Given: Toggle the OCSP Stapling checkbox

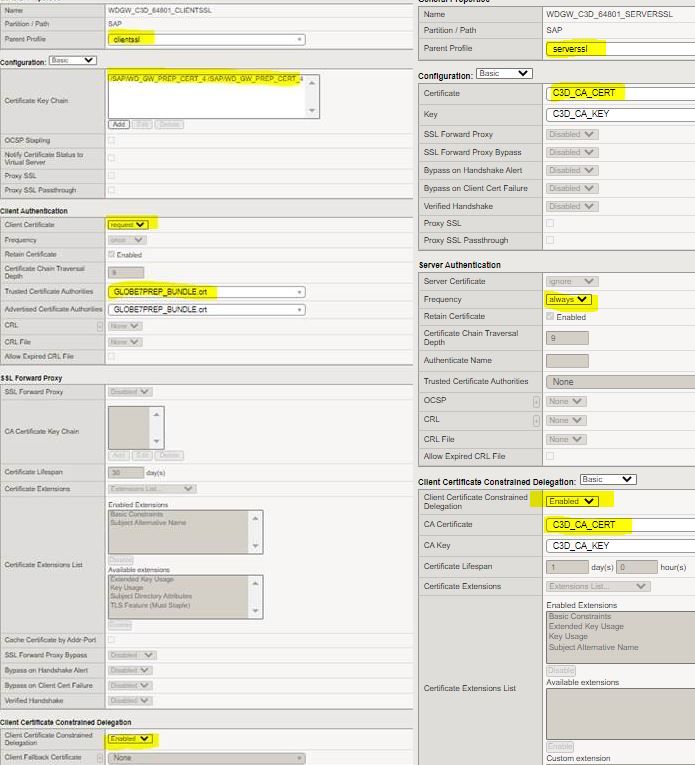Looking at the screenshot, I should tap(112, 141).
